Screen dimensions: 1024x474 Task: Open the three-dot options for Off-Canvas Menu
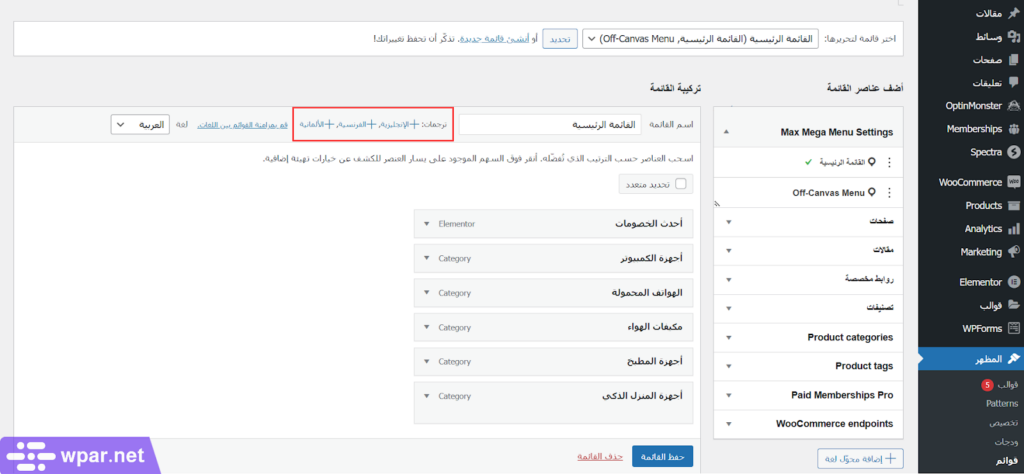pos(889,192)
